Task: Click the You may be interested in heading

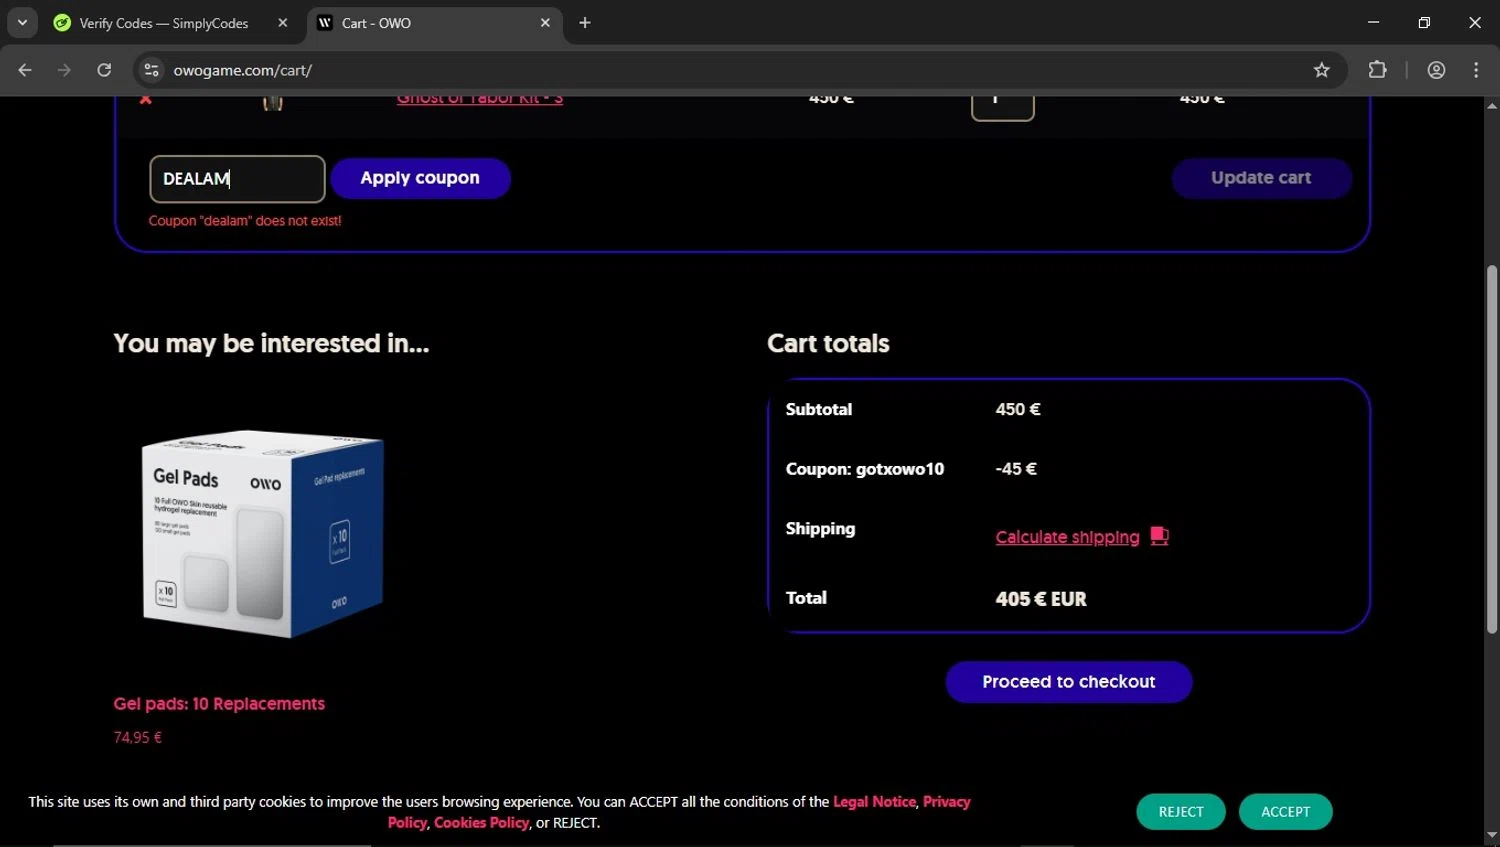Action: (x=271, y=343)
